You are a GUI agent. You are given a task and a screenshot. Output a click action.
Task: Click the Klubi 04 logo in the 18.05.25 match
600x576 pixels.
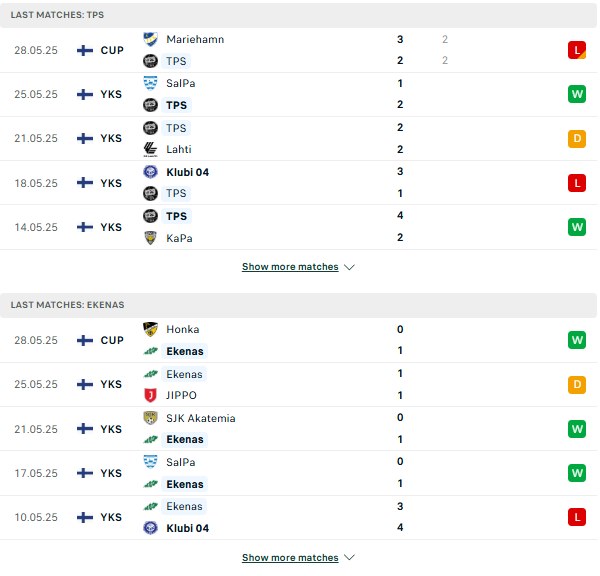(150, 172)
